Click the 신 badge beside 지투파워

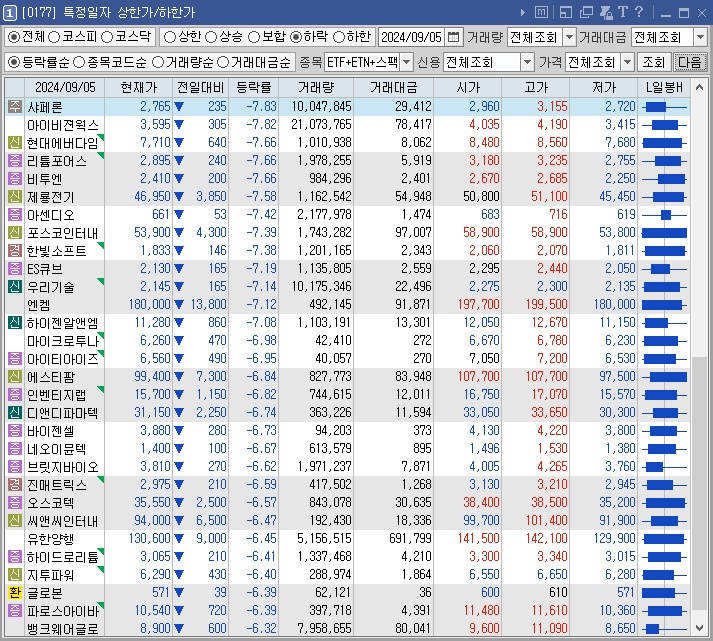coord(15,575)
